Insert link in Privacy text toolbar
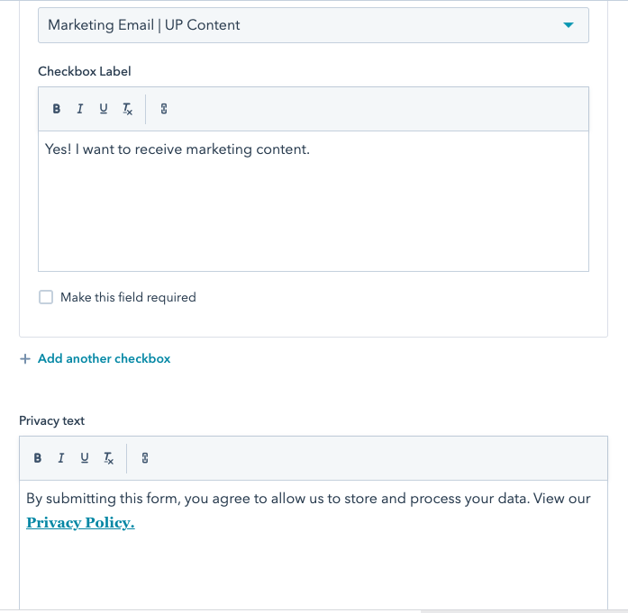 point(145,458)
